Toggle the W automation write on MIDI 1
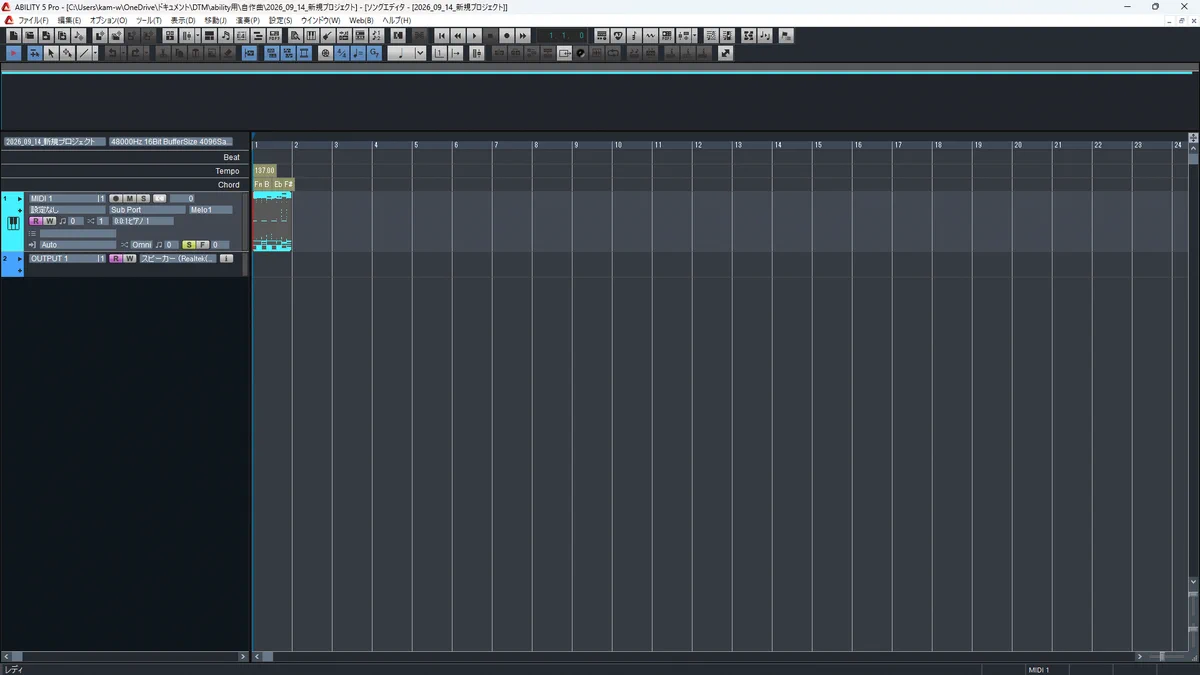Viewport: 1200px width, 675px height. (49, 221)
